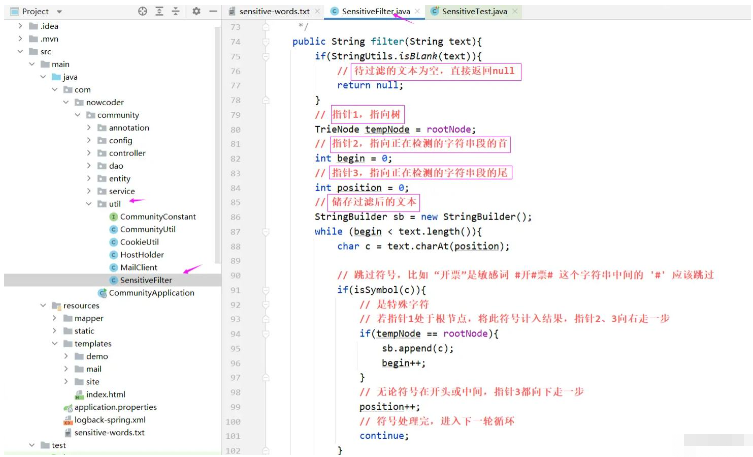753x457 pixels.
Task: Switch to SensitiveTest.java tab
Action: tap(468, 10)
